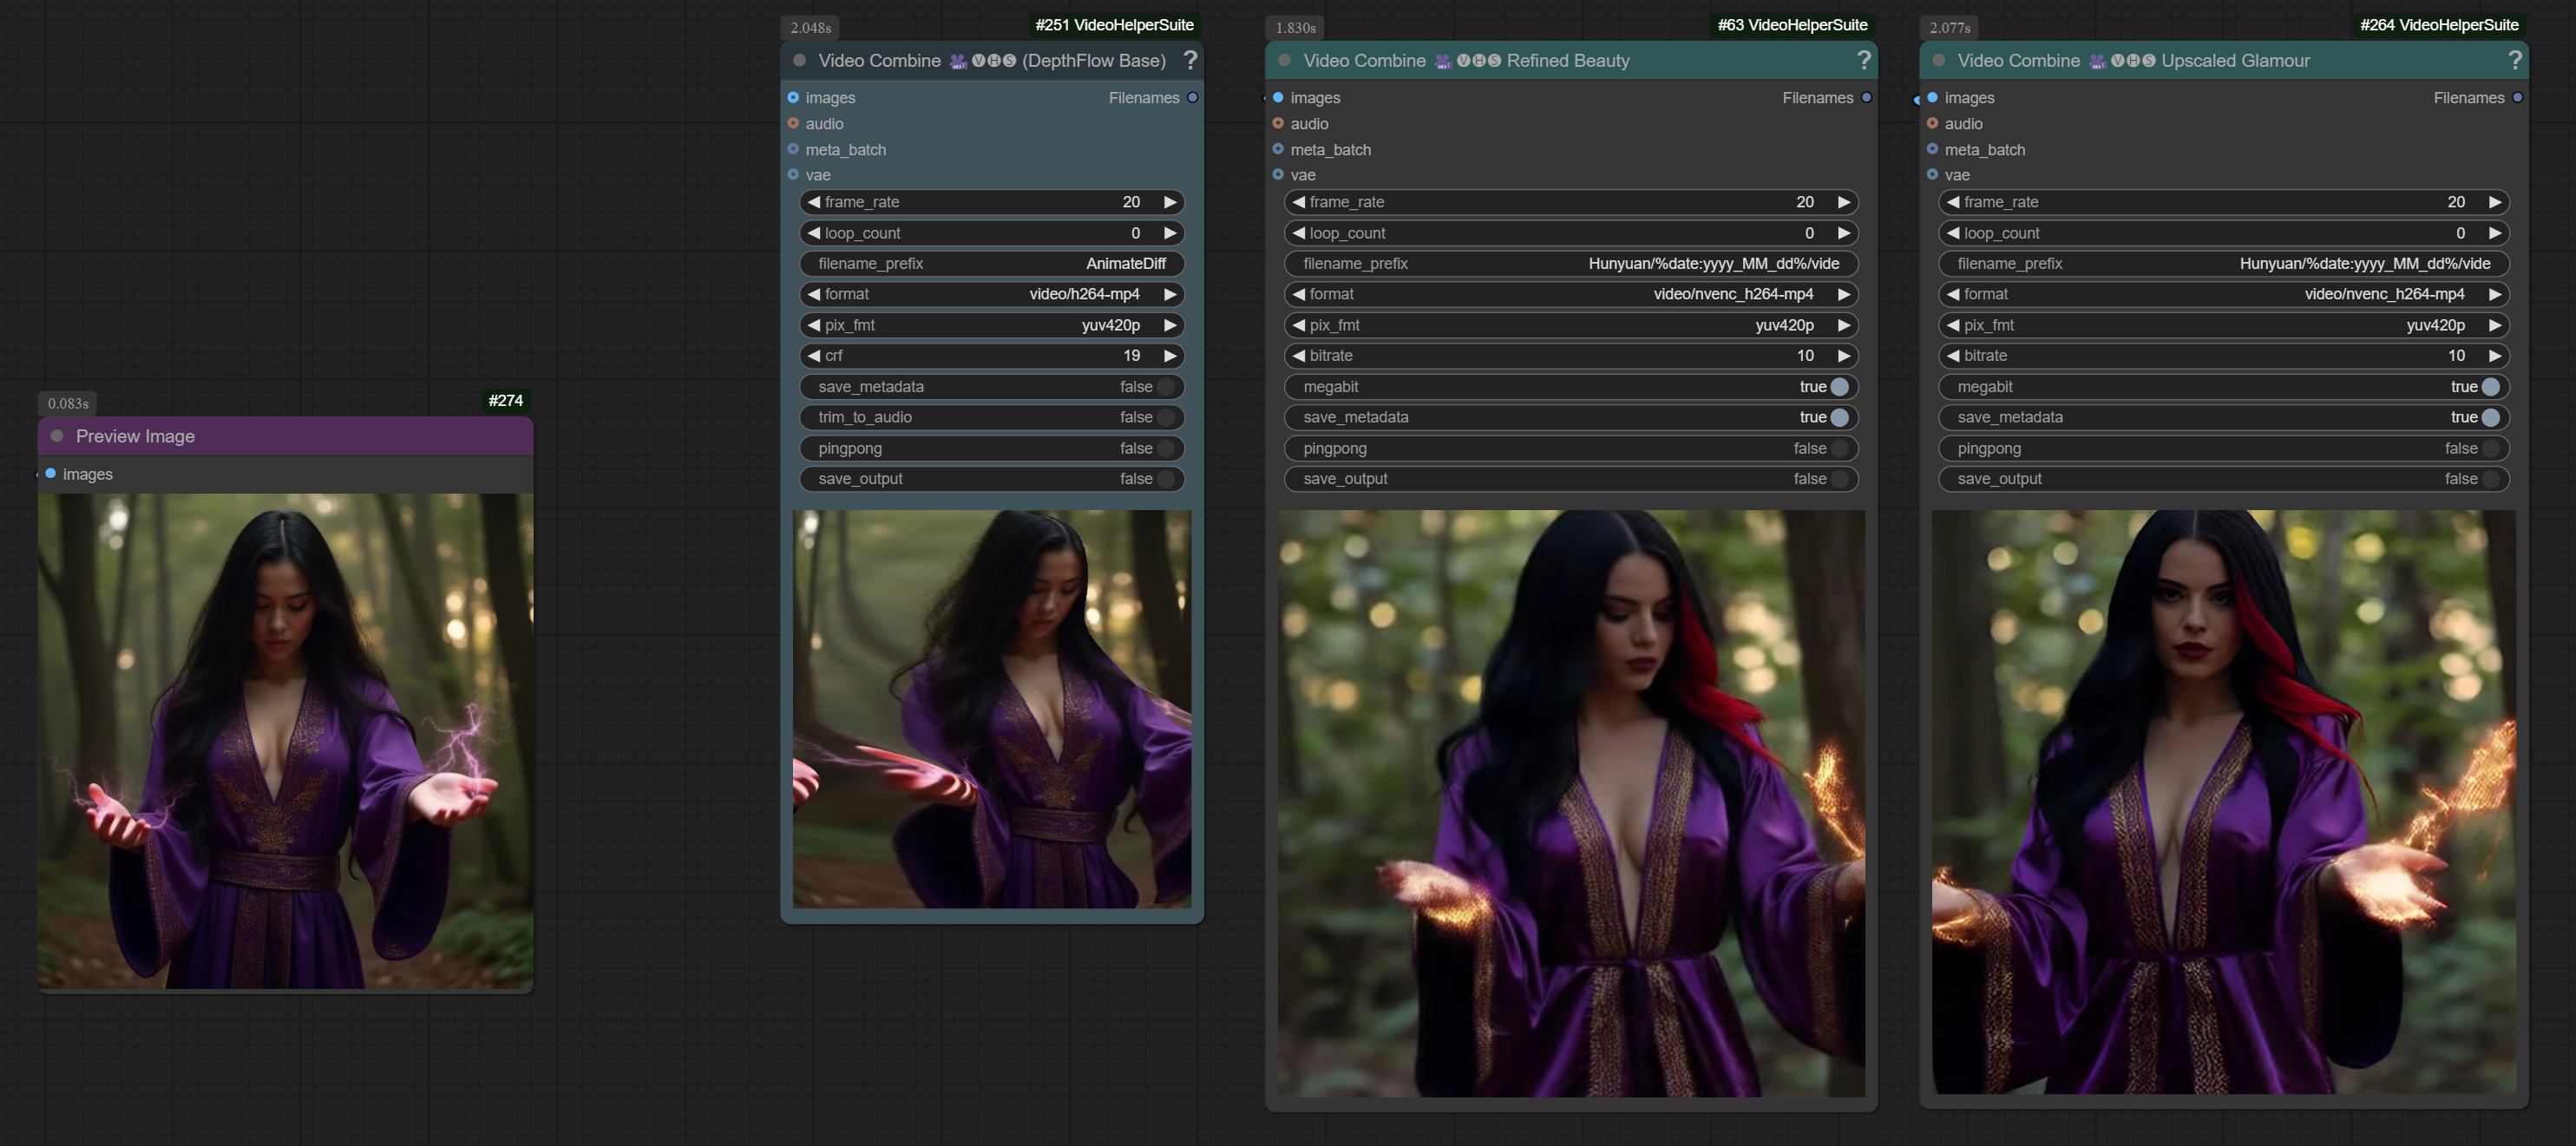Click next-format arrow on DepthFlow Base node
The height and width of the screenshot is (1146, 2576).
[x=1169, y=294]
